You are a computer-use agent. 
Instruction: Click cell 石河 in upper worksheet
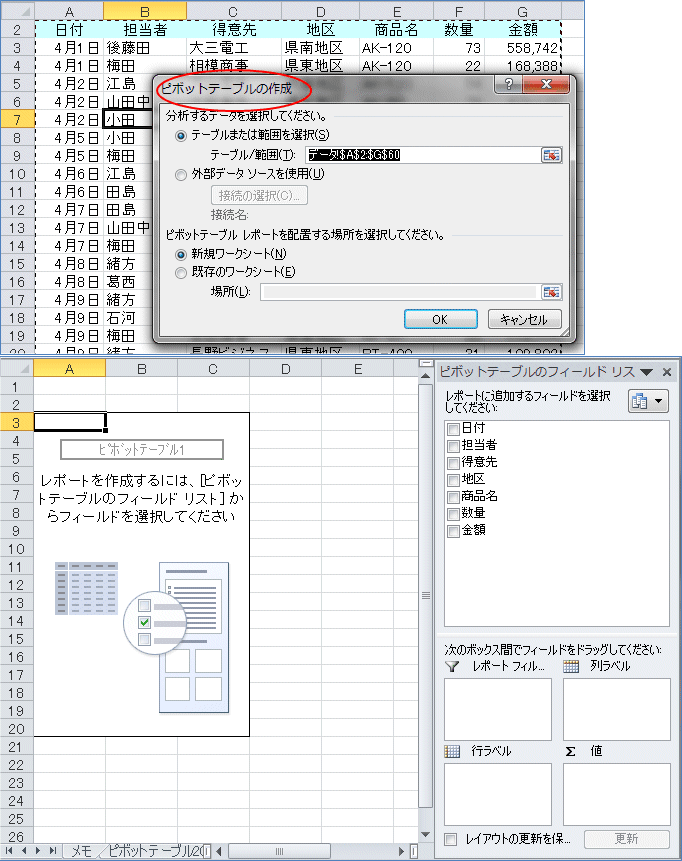coord(127,318)
